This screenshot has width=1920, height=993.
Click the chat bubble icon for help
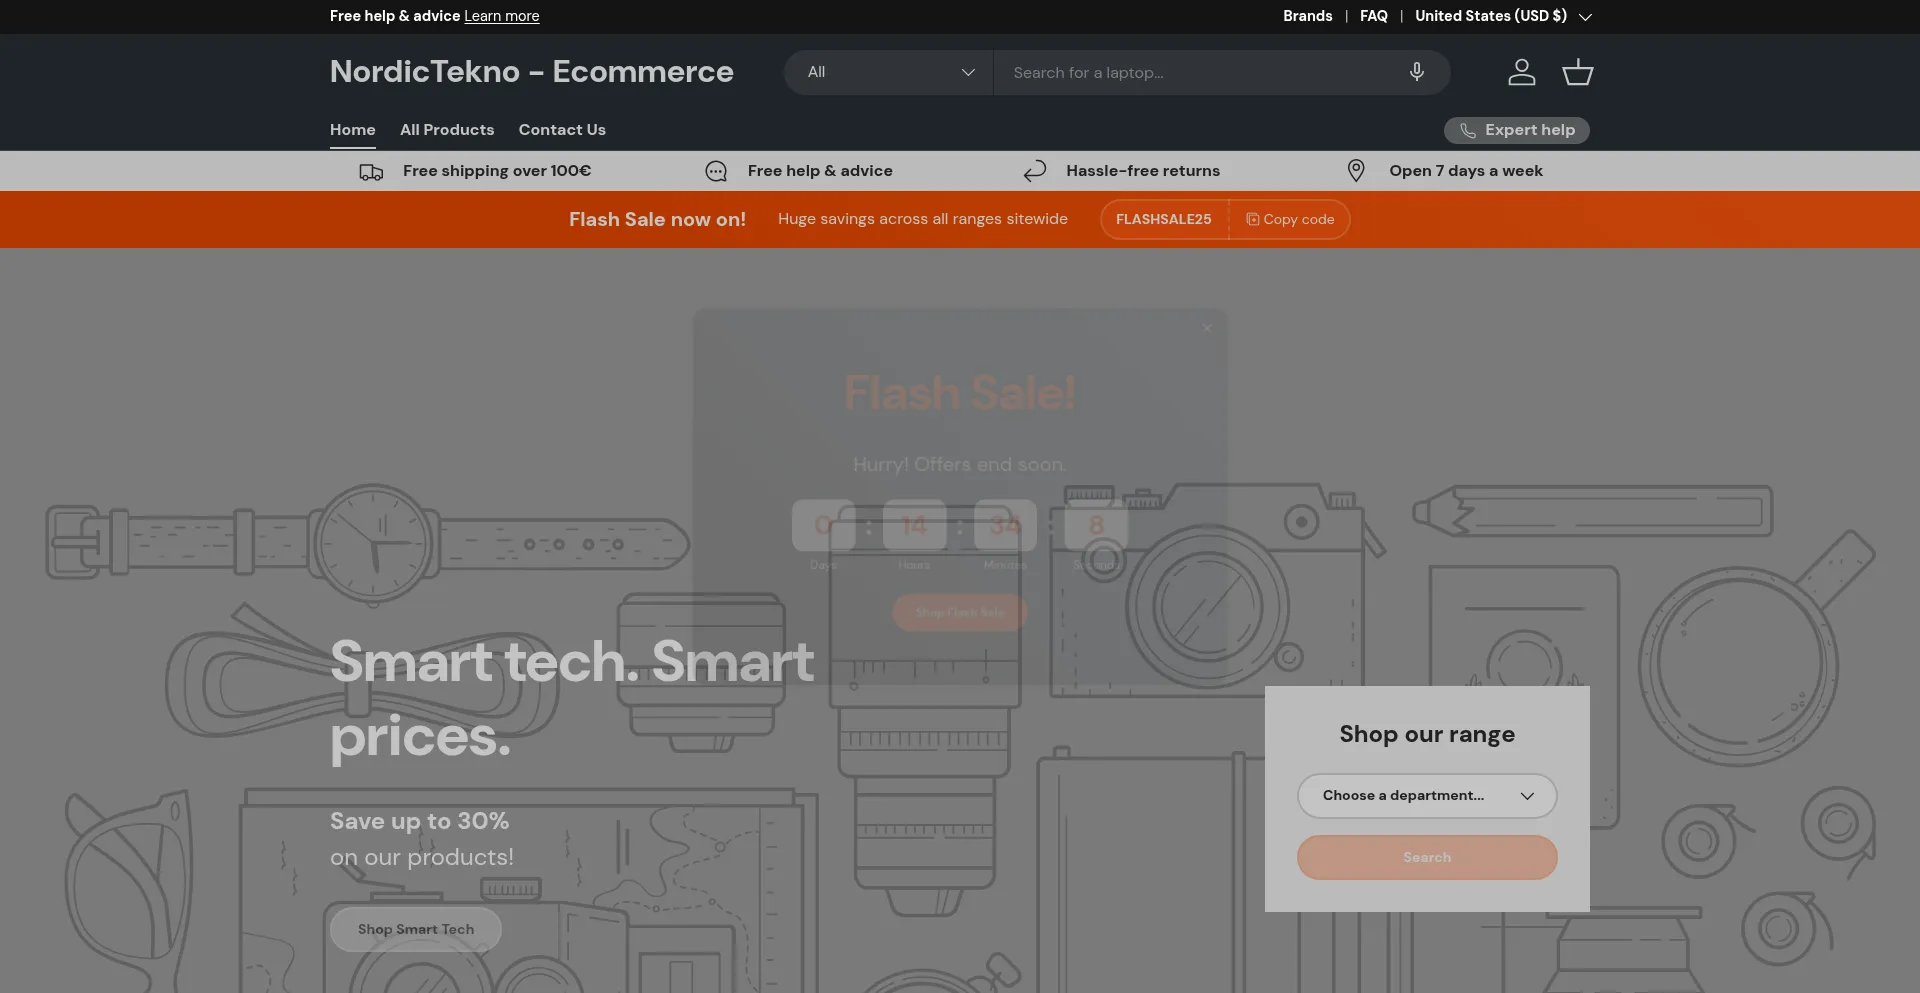tap(715, 171)
